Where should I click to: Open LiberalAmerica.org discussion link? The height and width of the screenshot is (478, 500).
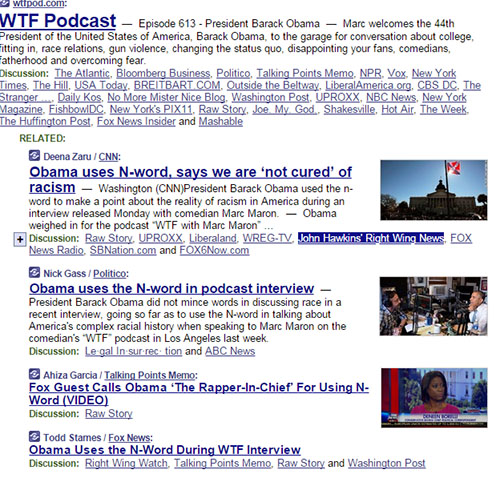pos(368,85)
